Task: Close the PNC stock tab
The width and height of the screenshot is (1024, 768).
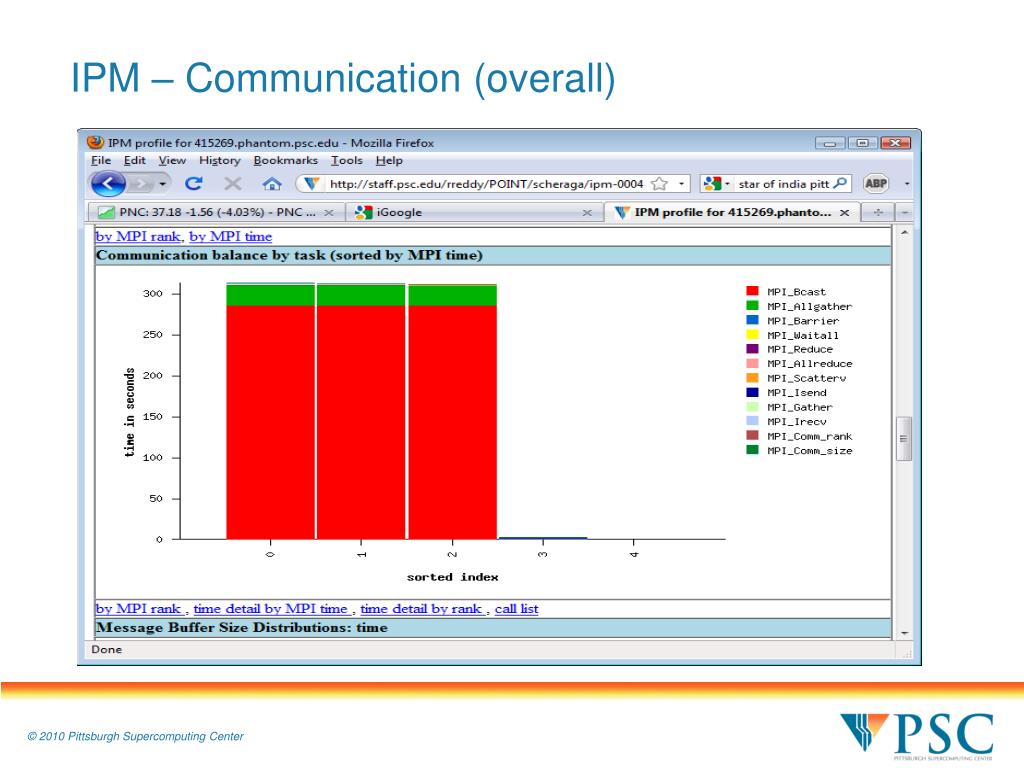Action: [329, 213]
